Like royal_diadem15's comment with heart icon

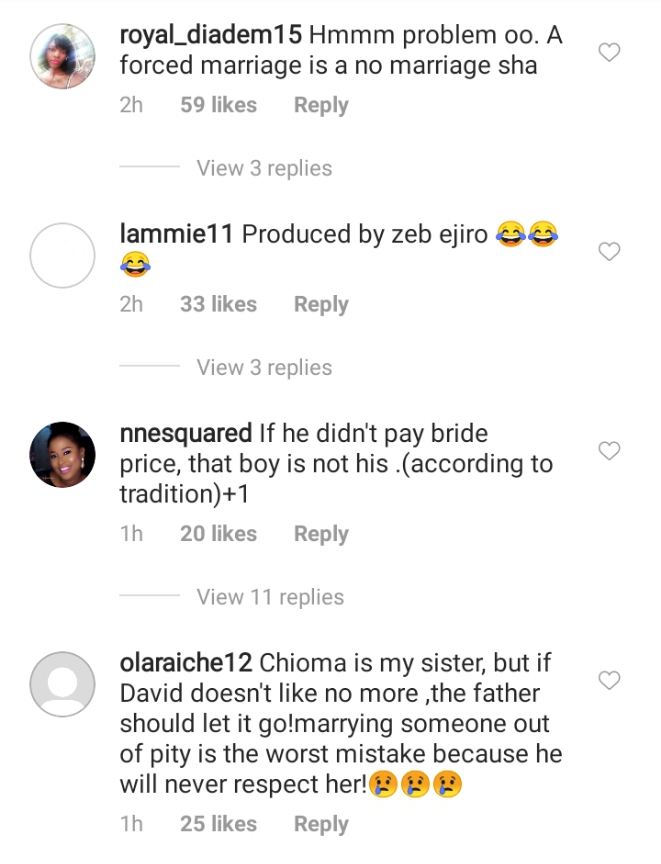point(609,52)
